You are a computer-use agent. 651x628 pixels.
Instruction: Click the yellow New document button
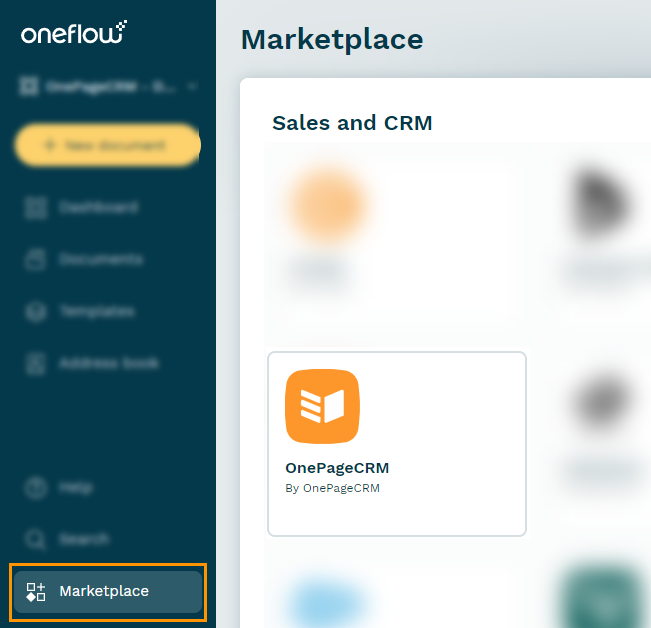[x=108, y=145]
